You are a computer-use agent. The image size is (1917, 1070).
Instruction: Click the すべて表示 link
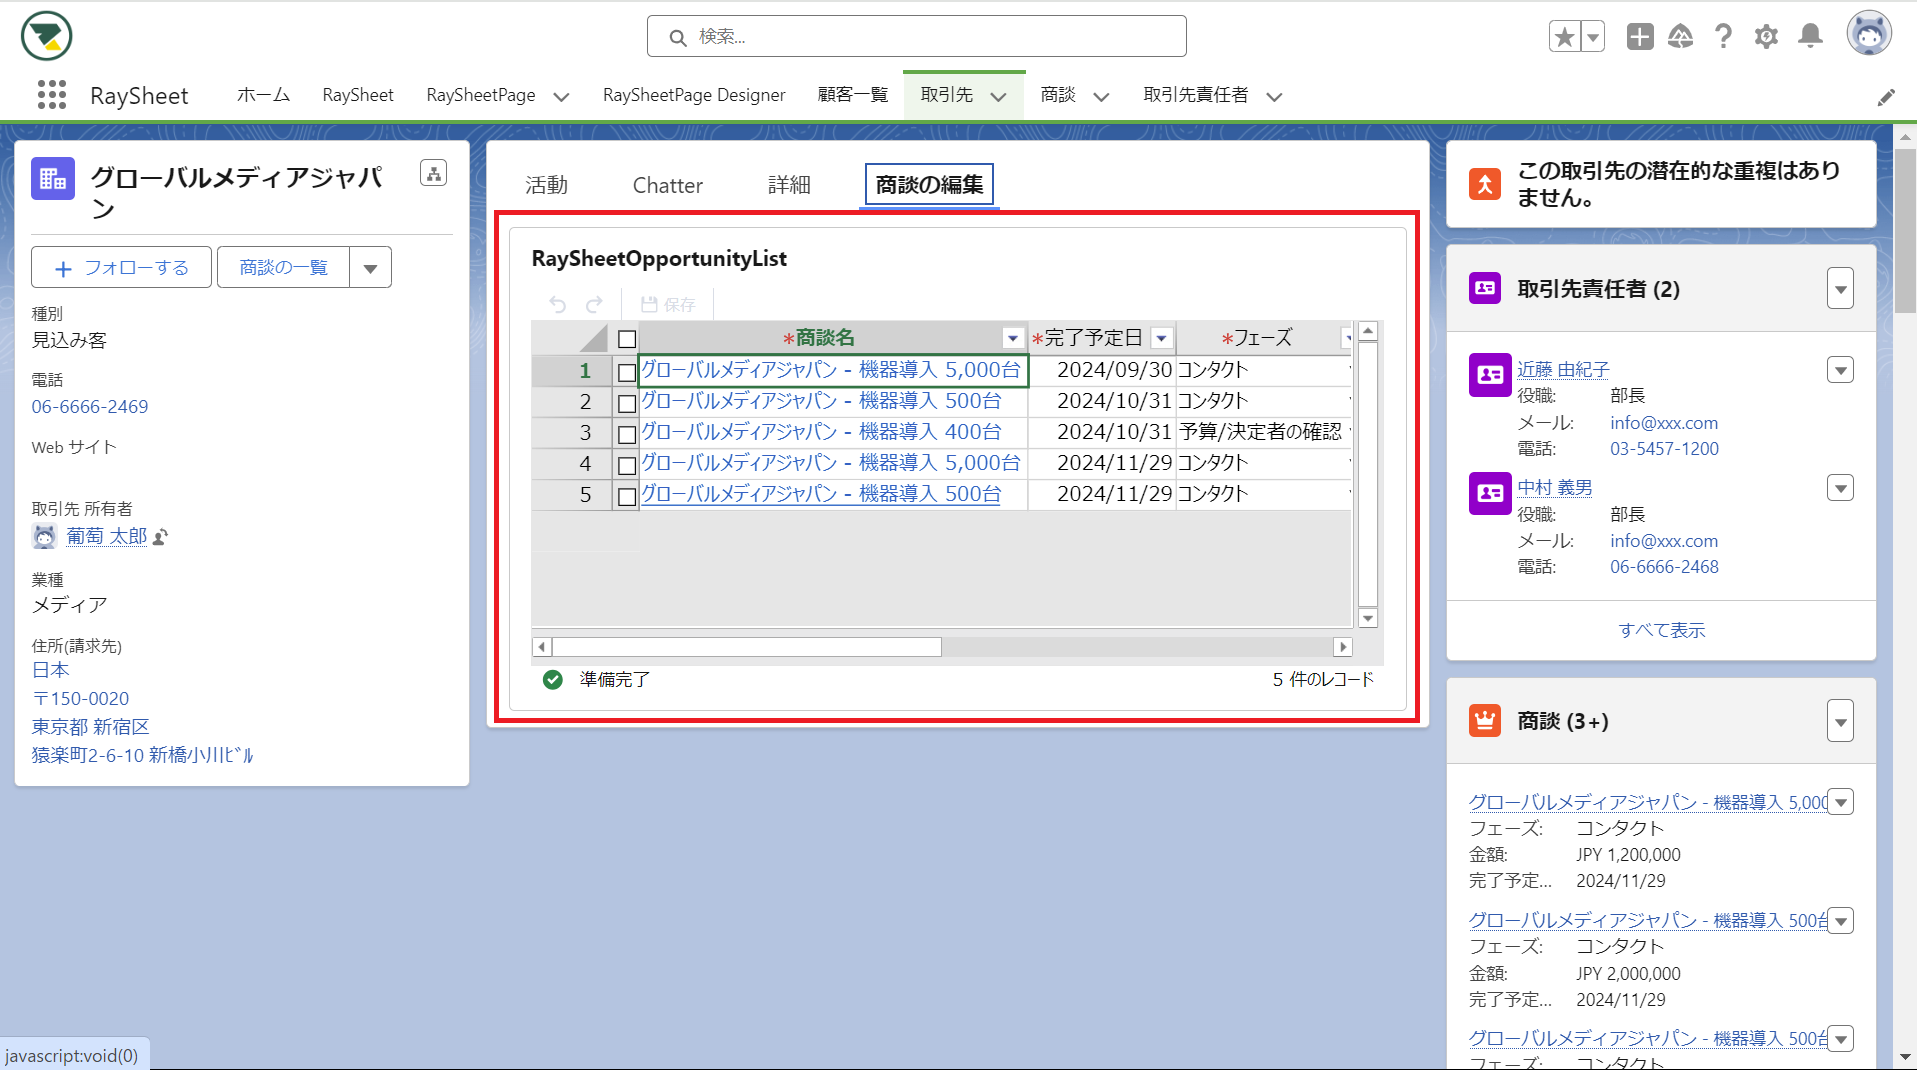1661,630
